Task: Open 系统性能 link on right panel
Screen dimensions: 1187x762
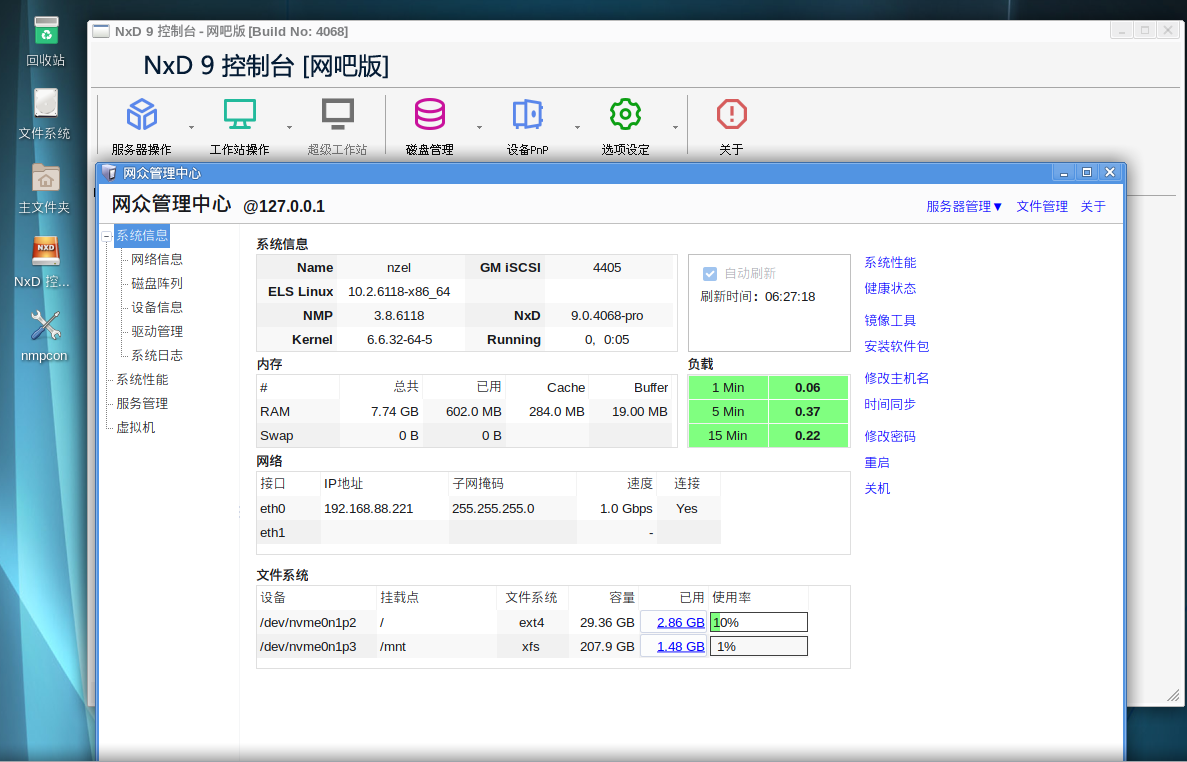Action: (890, 263)
